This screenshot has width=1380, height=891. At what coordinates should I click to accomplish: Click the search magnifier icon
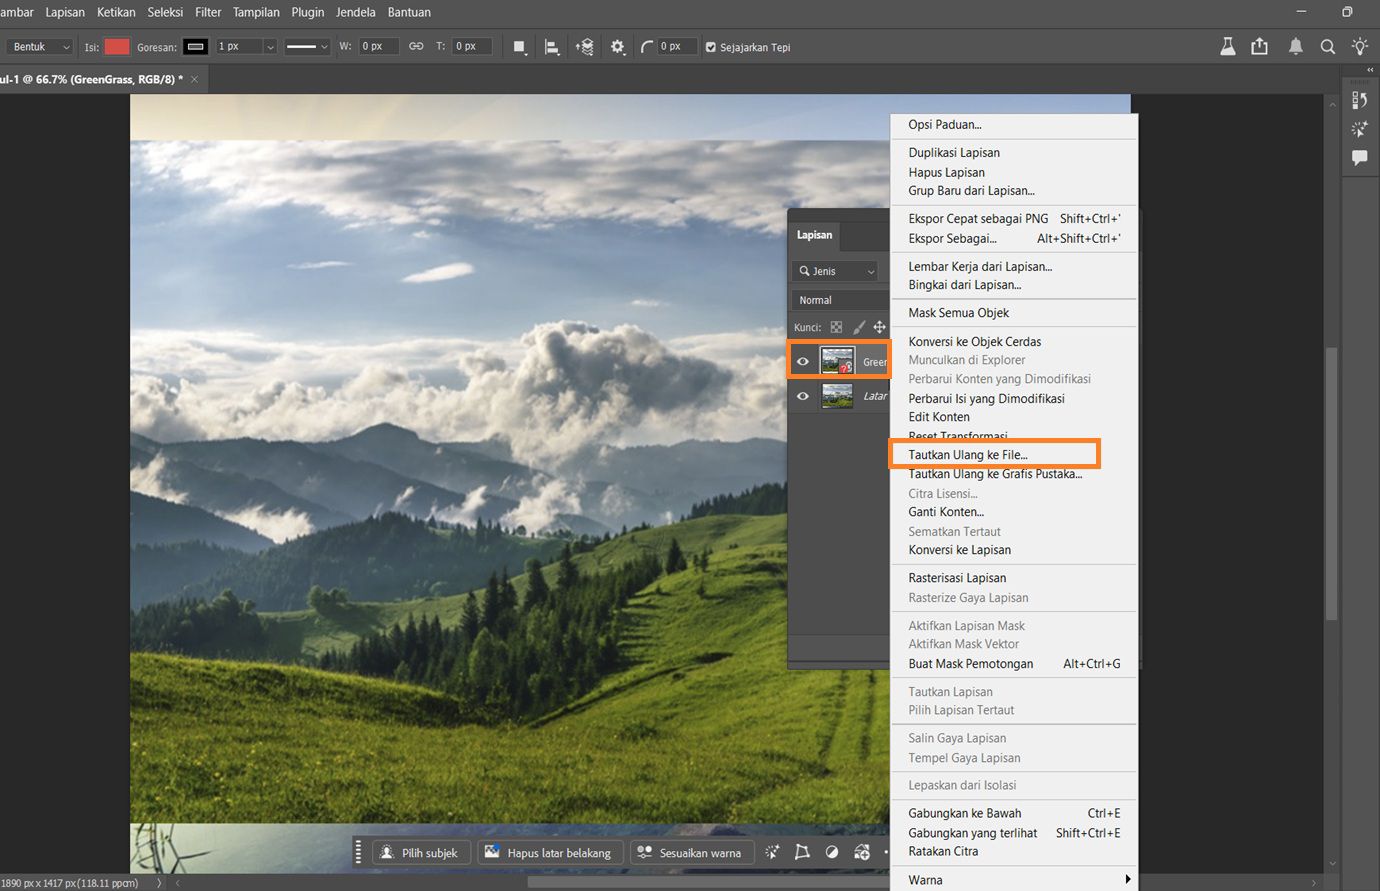click(x=1328, y=46)
